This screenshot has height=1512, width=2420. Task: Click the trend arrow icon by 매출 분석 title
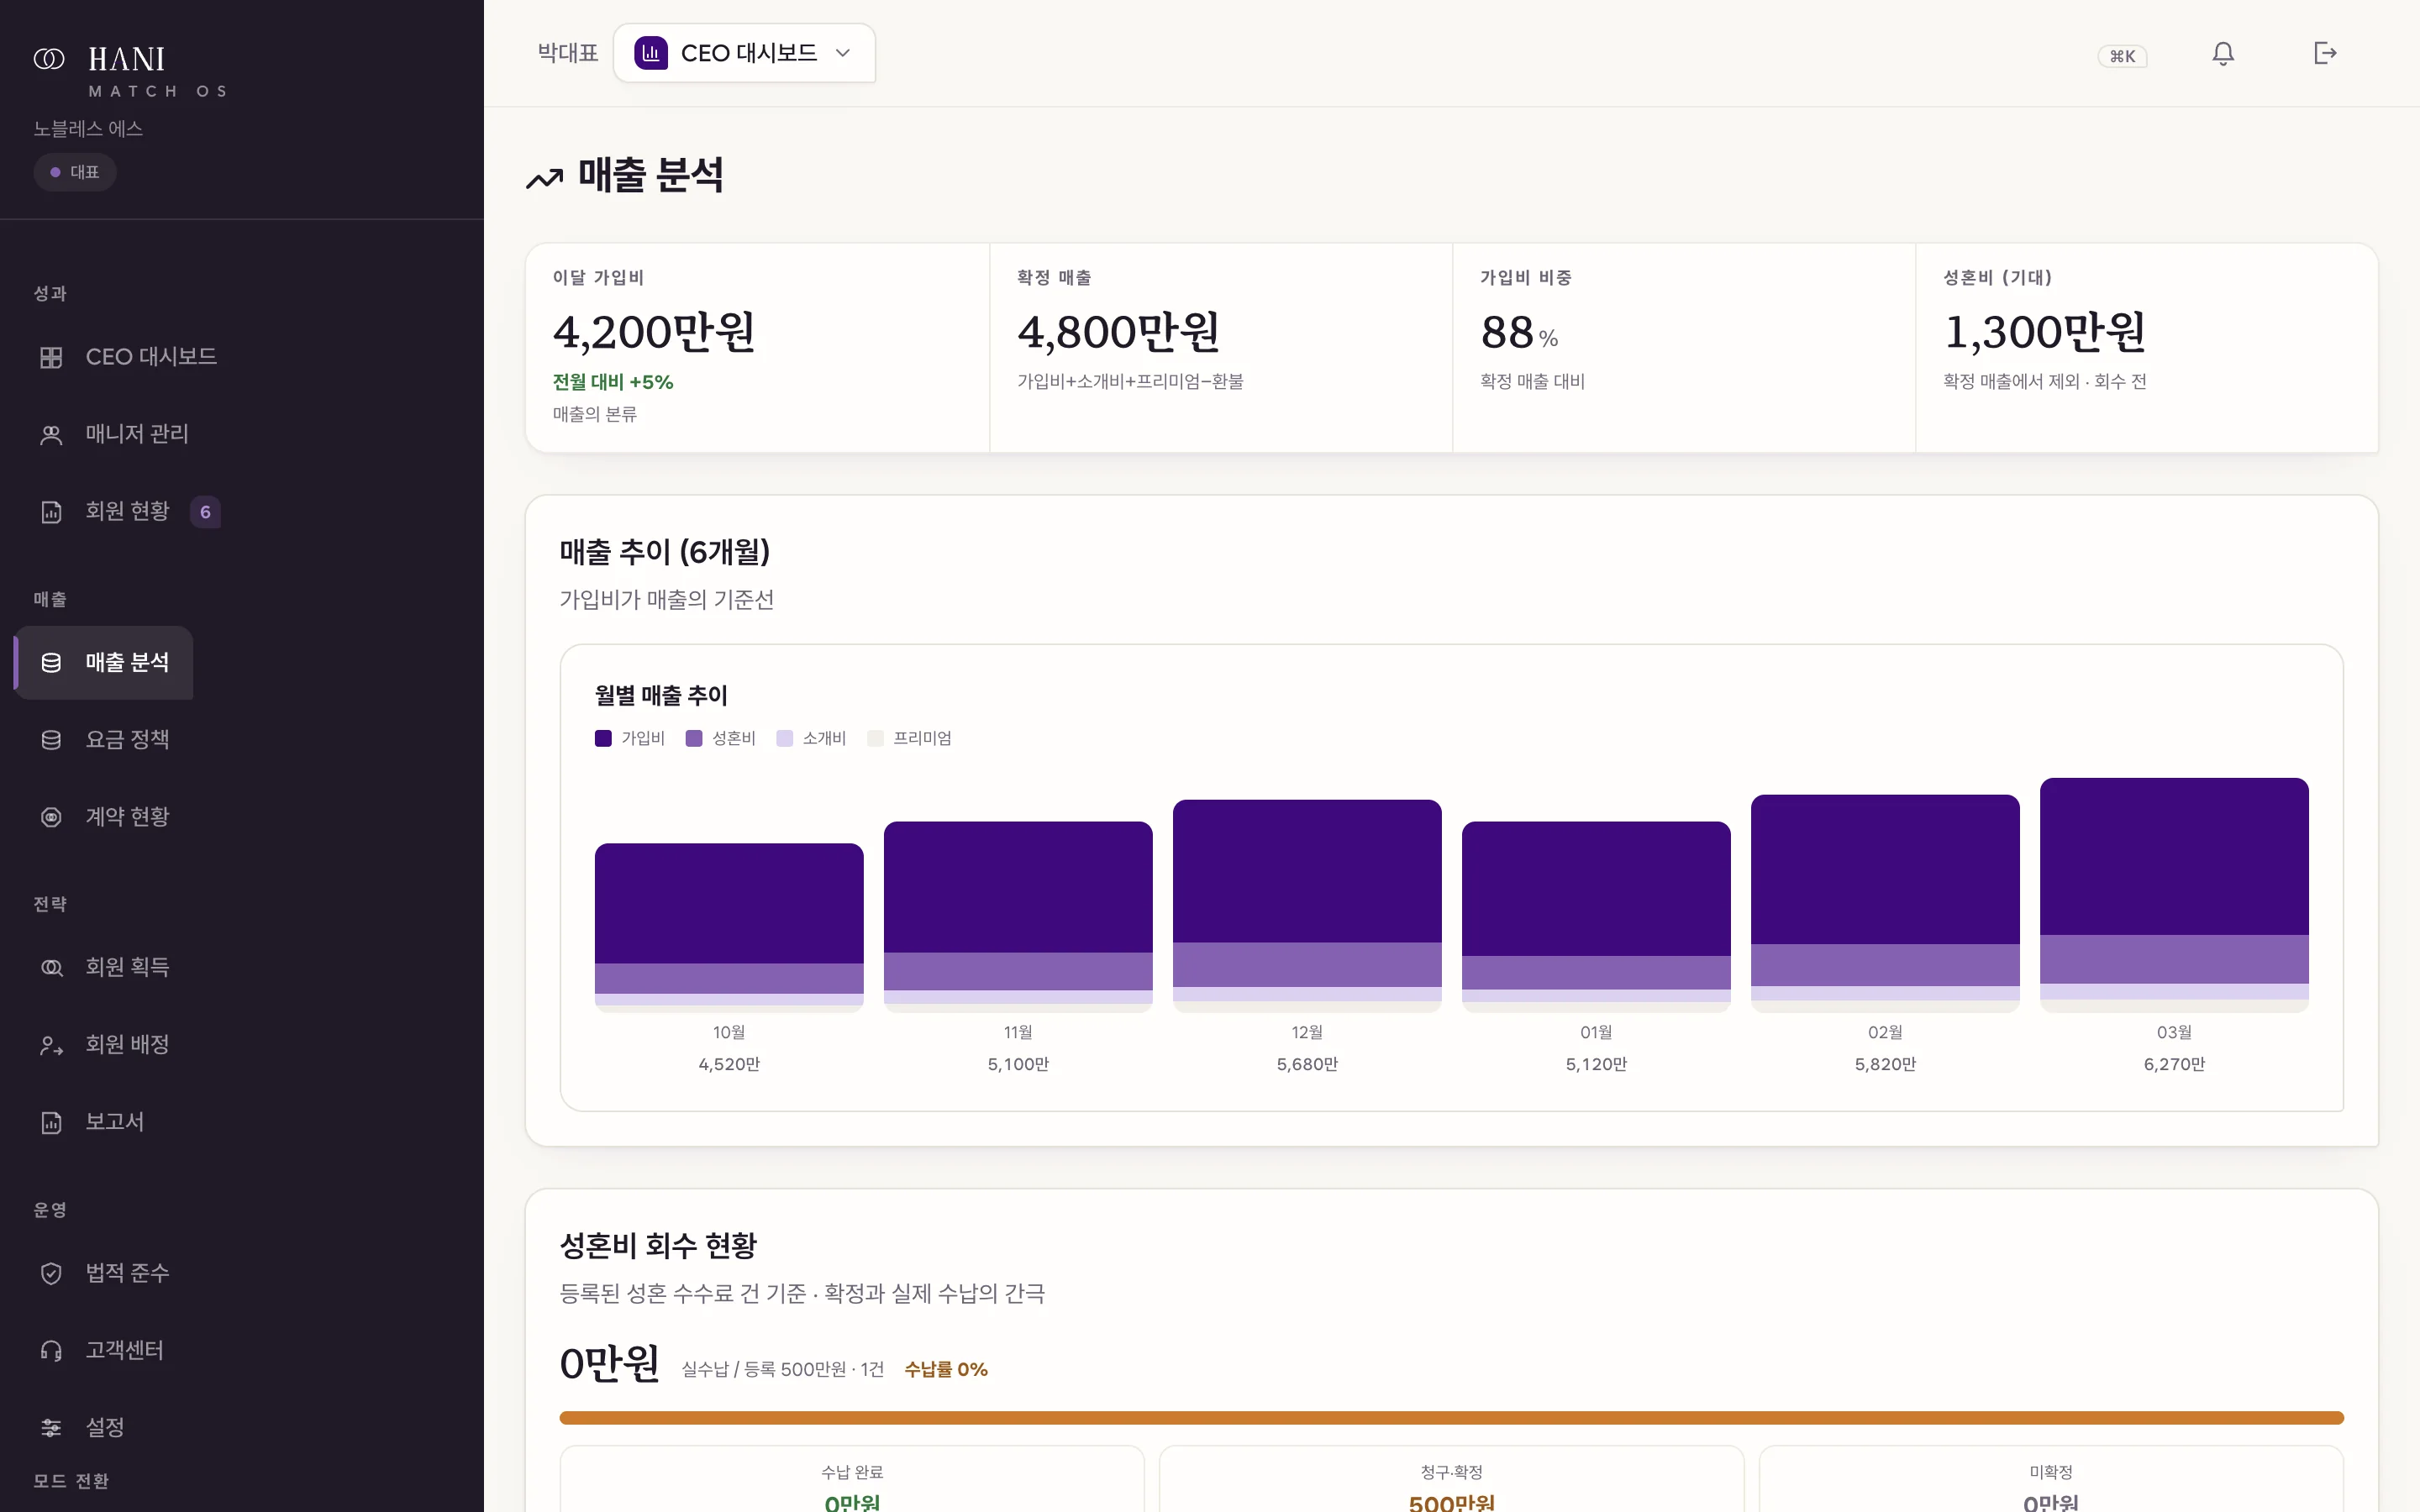(x=545, y=179)
